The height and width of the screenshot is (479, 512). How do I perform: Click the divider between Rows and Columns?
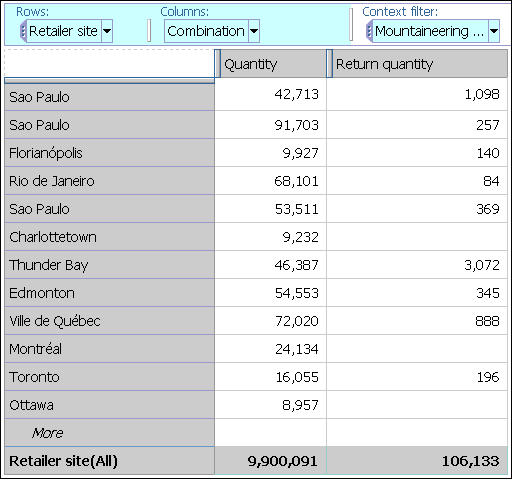pyautogui.click(x=149, y=31)
